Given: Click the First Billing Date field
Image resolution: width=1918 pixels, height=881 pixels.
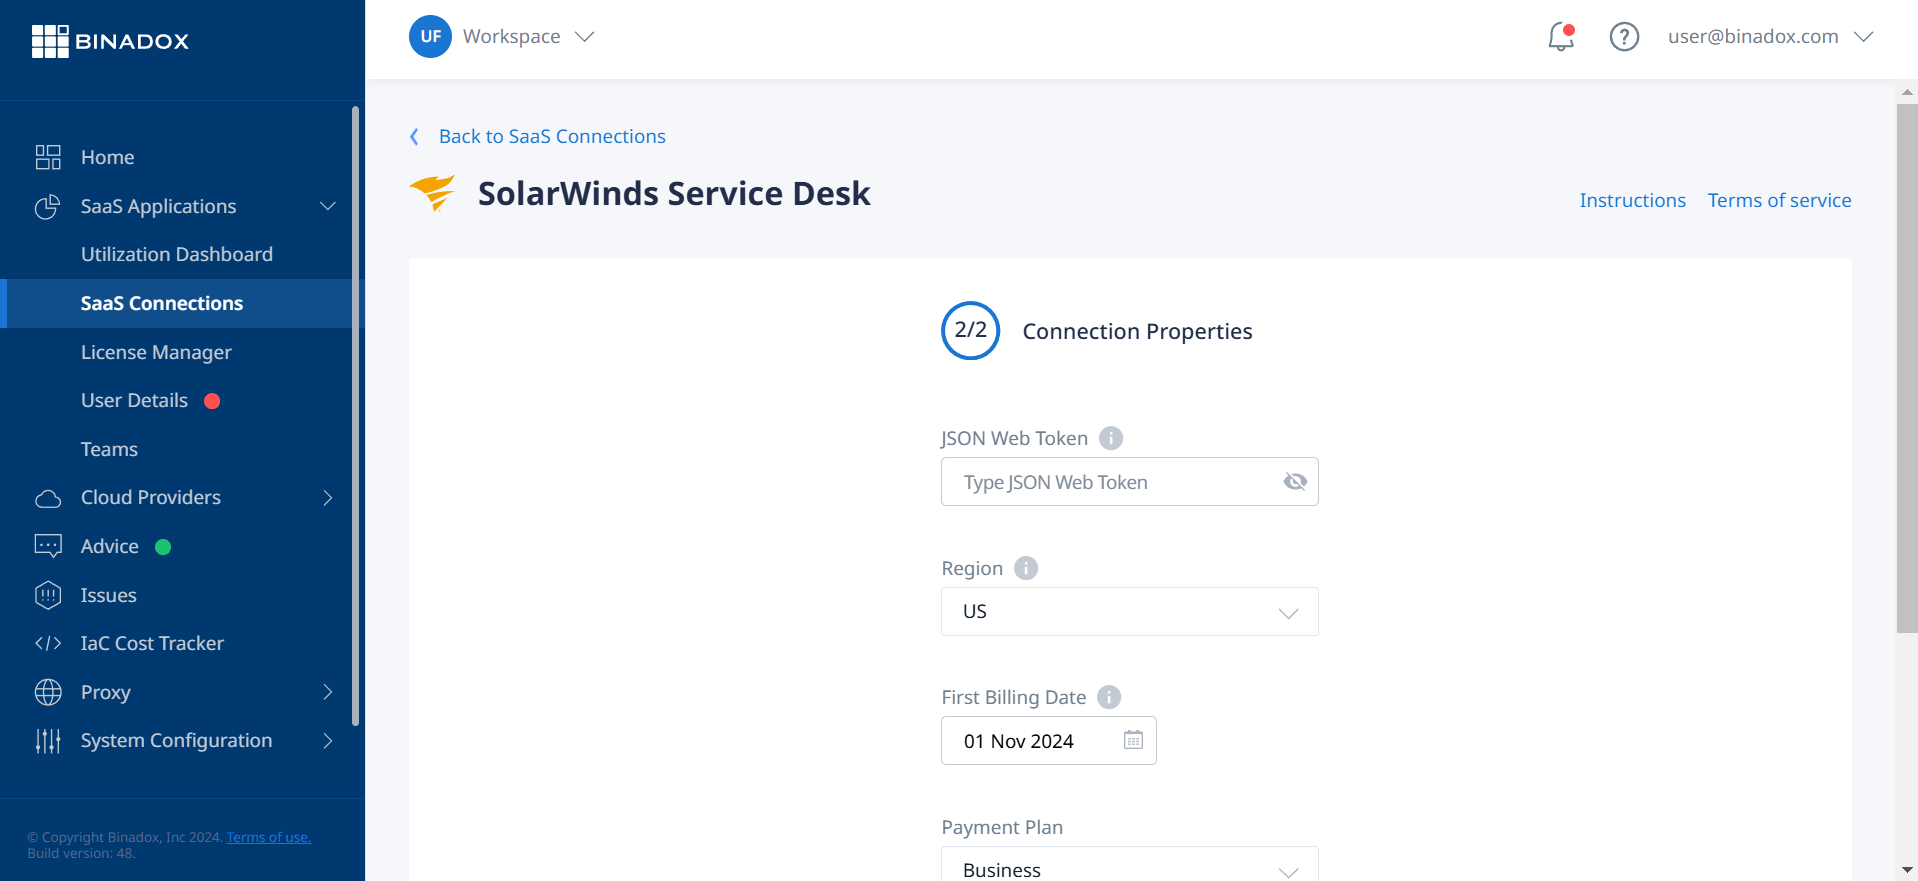Looking at the screenshot, I should point(1048,740).
